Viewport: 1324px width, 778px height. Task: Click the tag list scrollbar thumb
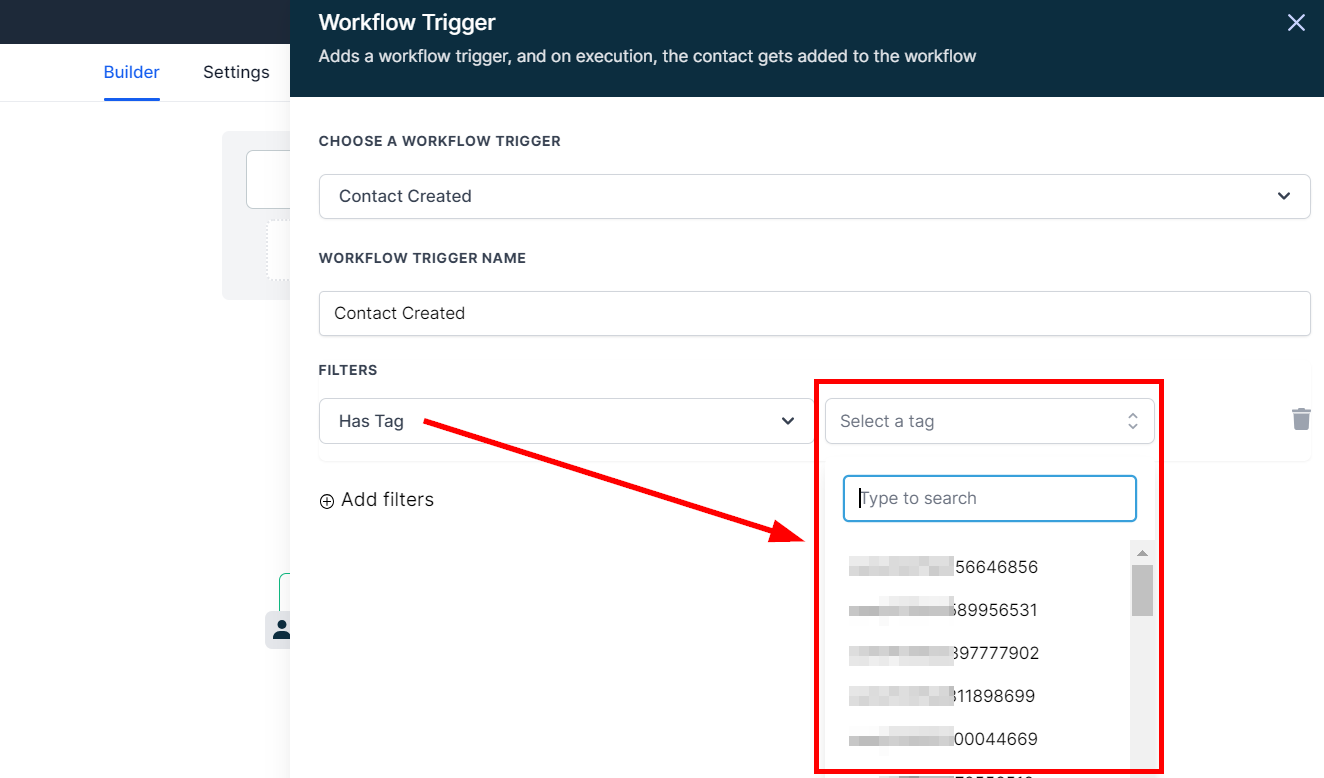click(1142, 590)
